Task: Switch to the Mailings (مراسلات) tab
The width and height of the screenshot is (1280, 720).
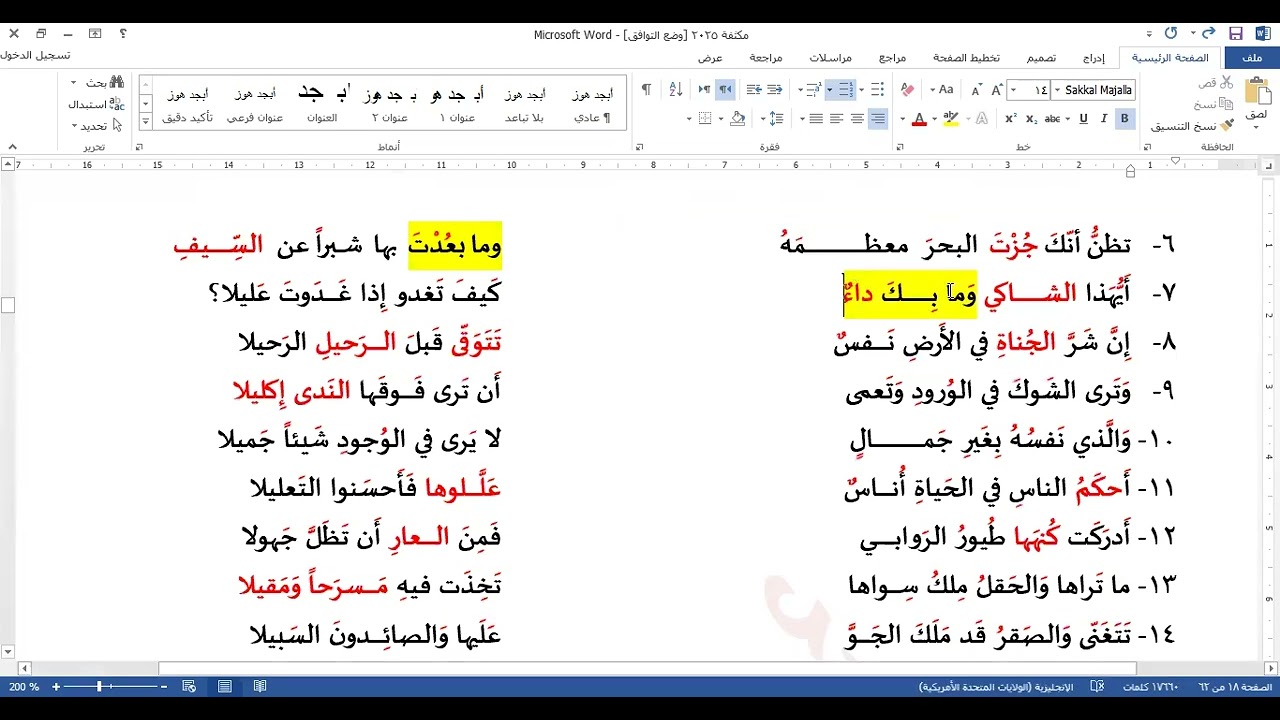Action: 829,58
